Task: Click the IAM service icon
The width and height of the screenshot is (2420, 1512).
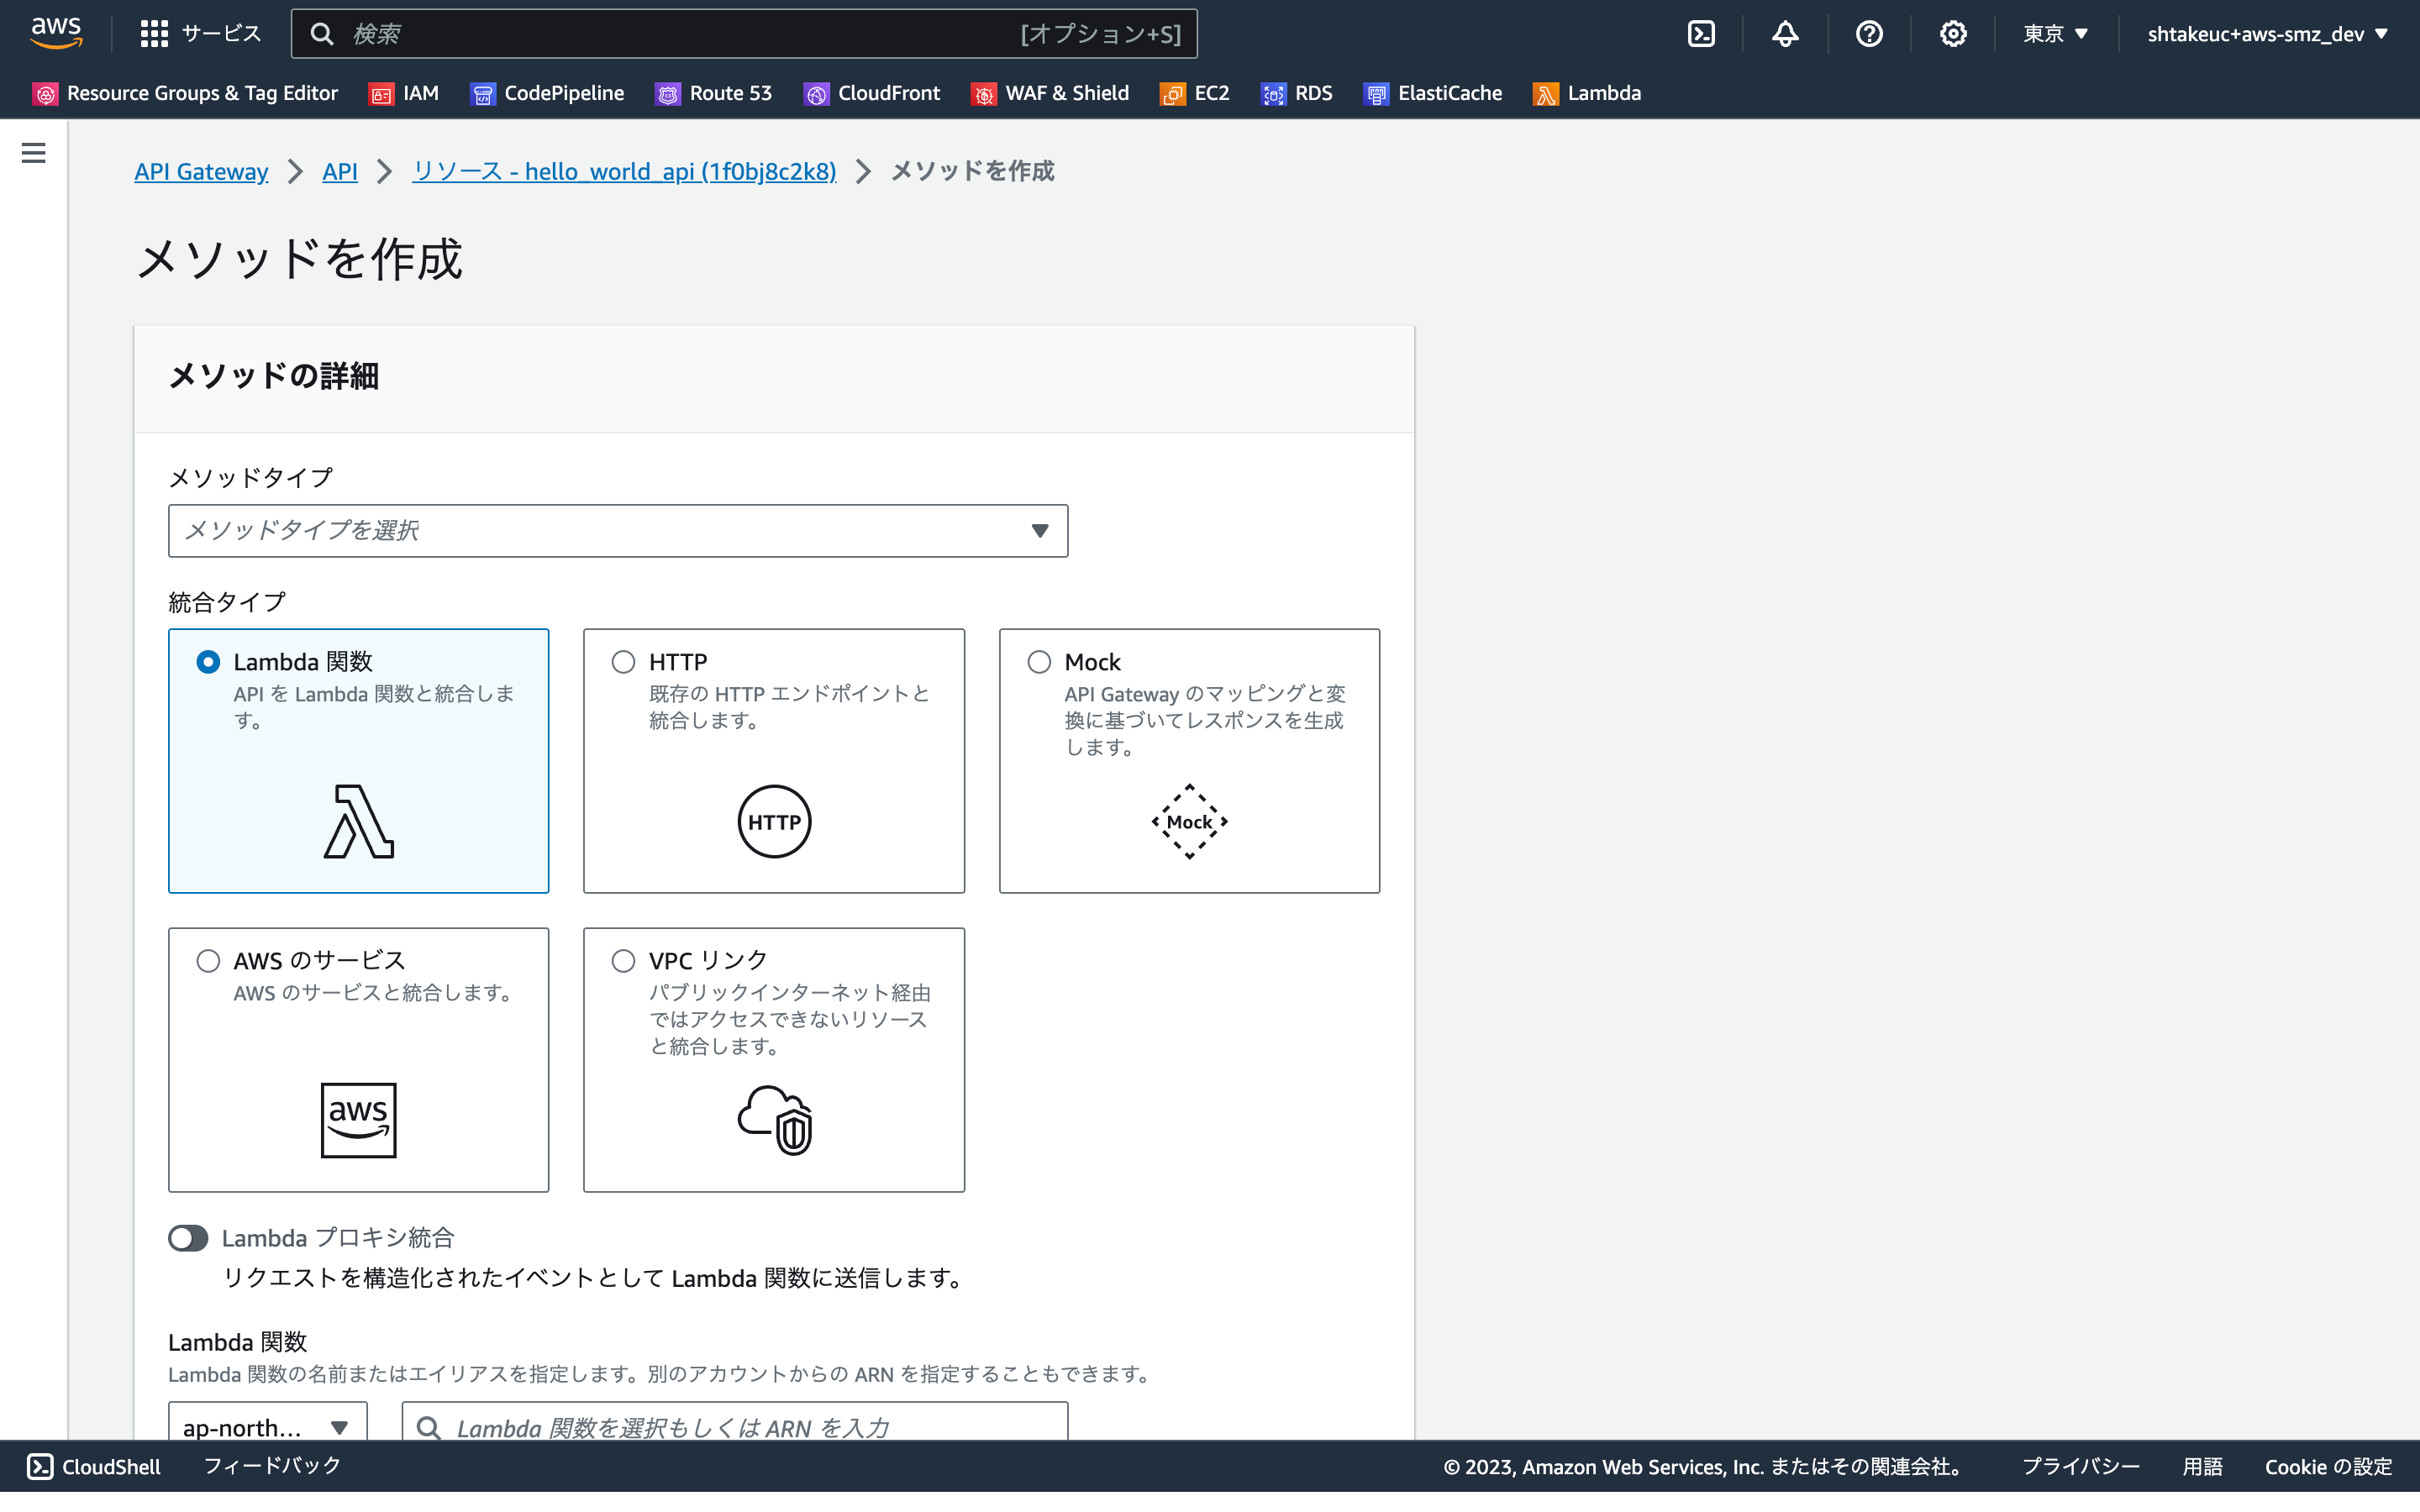Action: tap(381, 94)
